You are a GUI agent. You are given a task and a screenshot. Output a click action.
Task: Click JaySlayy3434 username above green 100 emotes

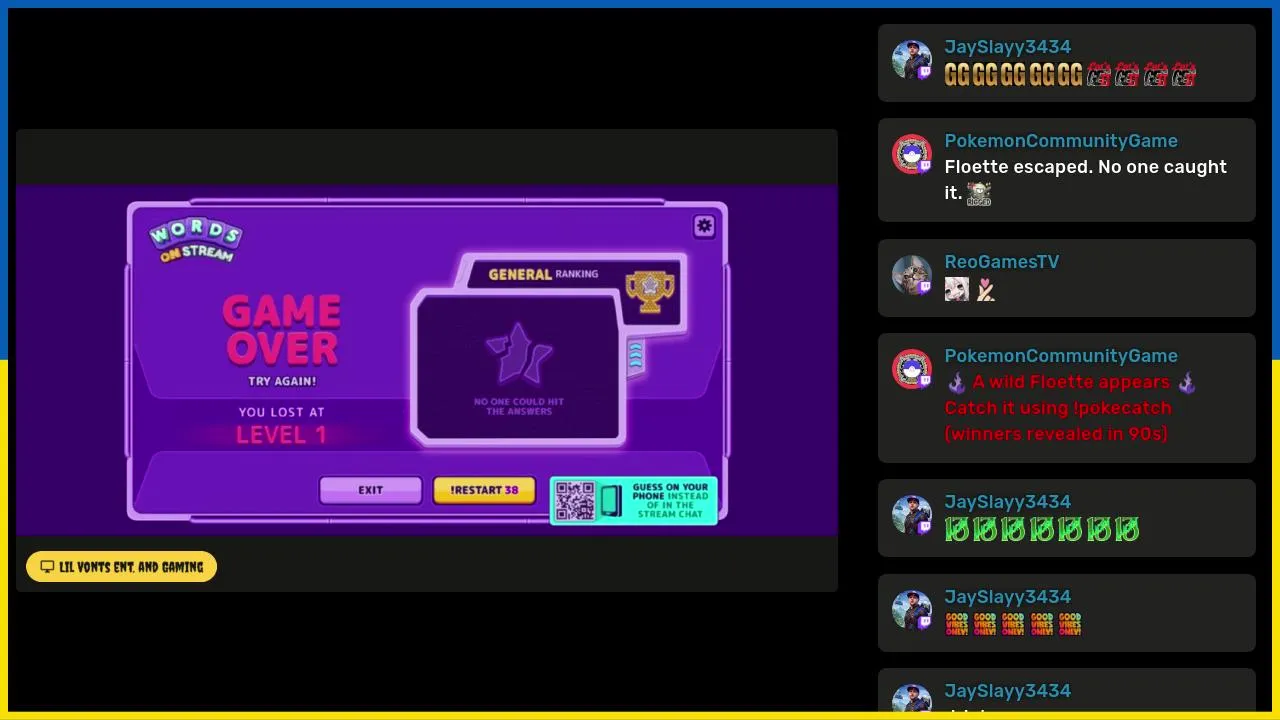click(1007, 502)
